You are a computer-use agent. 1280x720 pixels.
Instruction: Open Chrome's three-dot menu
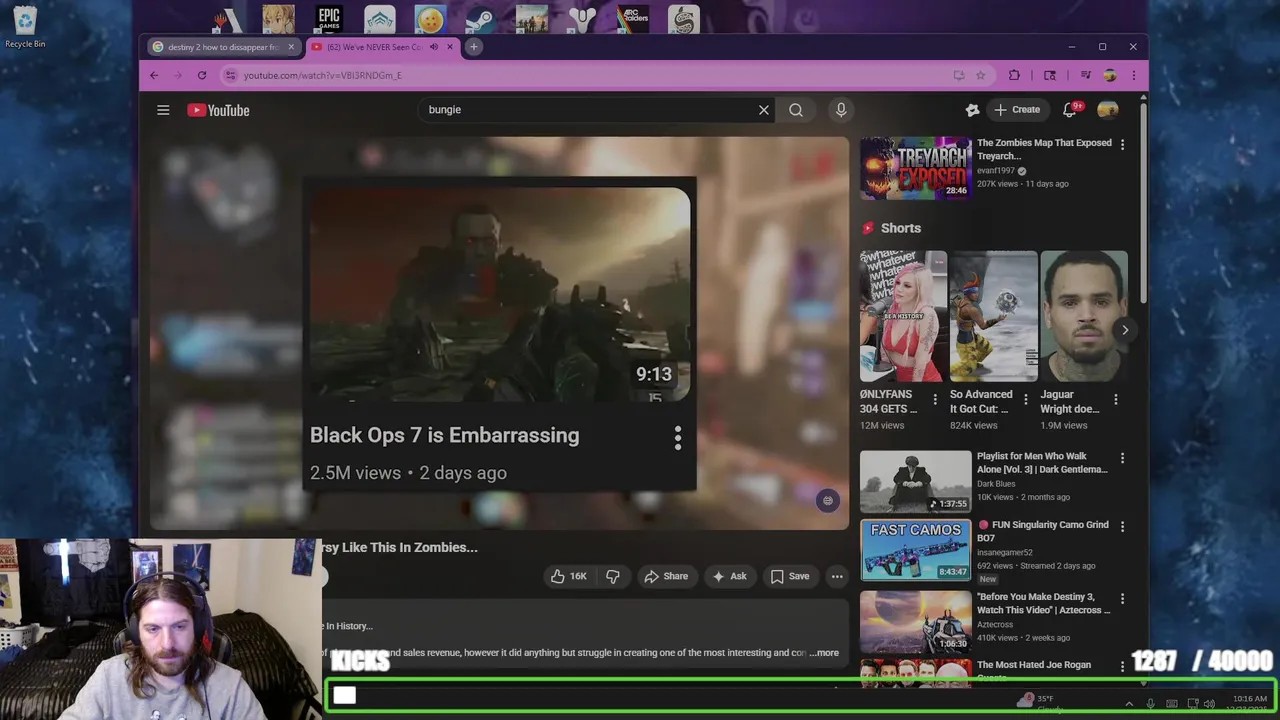[1133, 75]
